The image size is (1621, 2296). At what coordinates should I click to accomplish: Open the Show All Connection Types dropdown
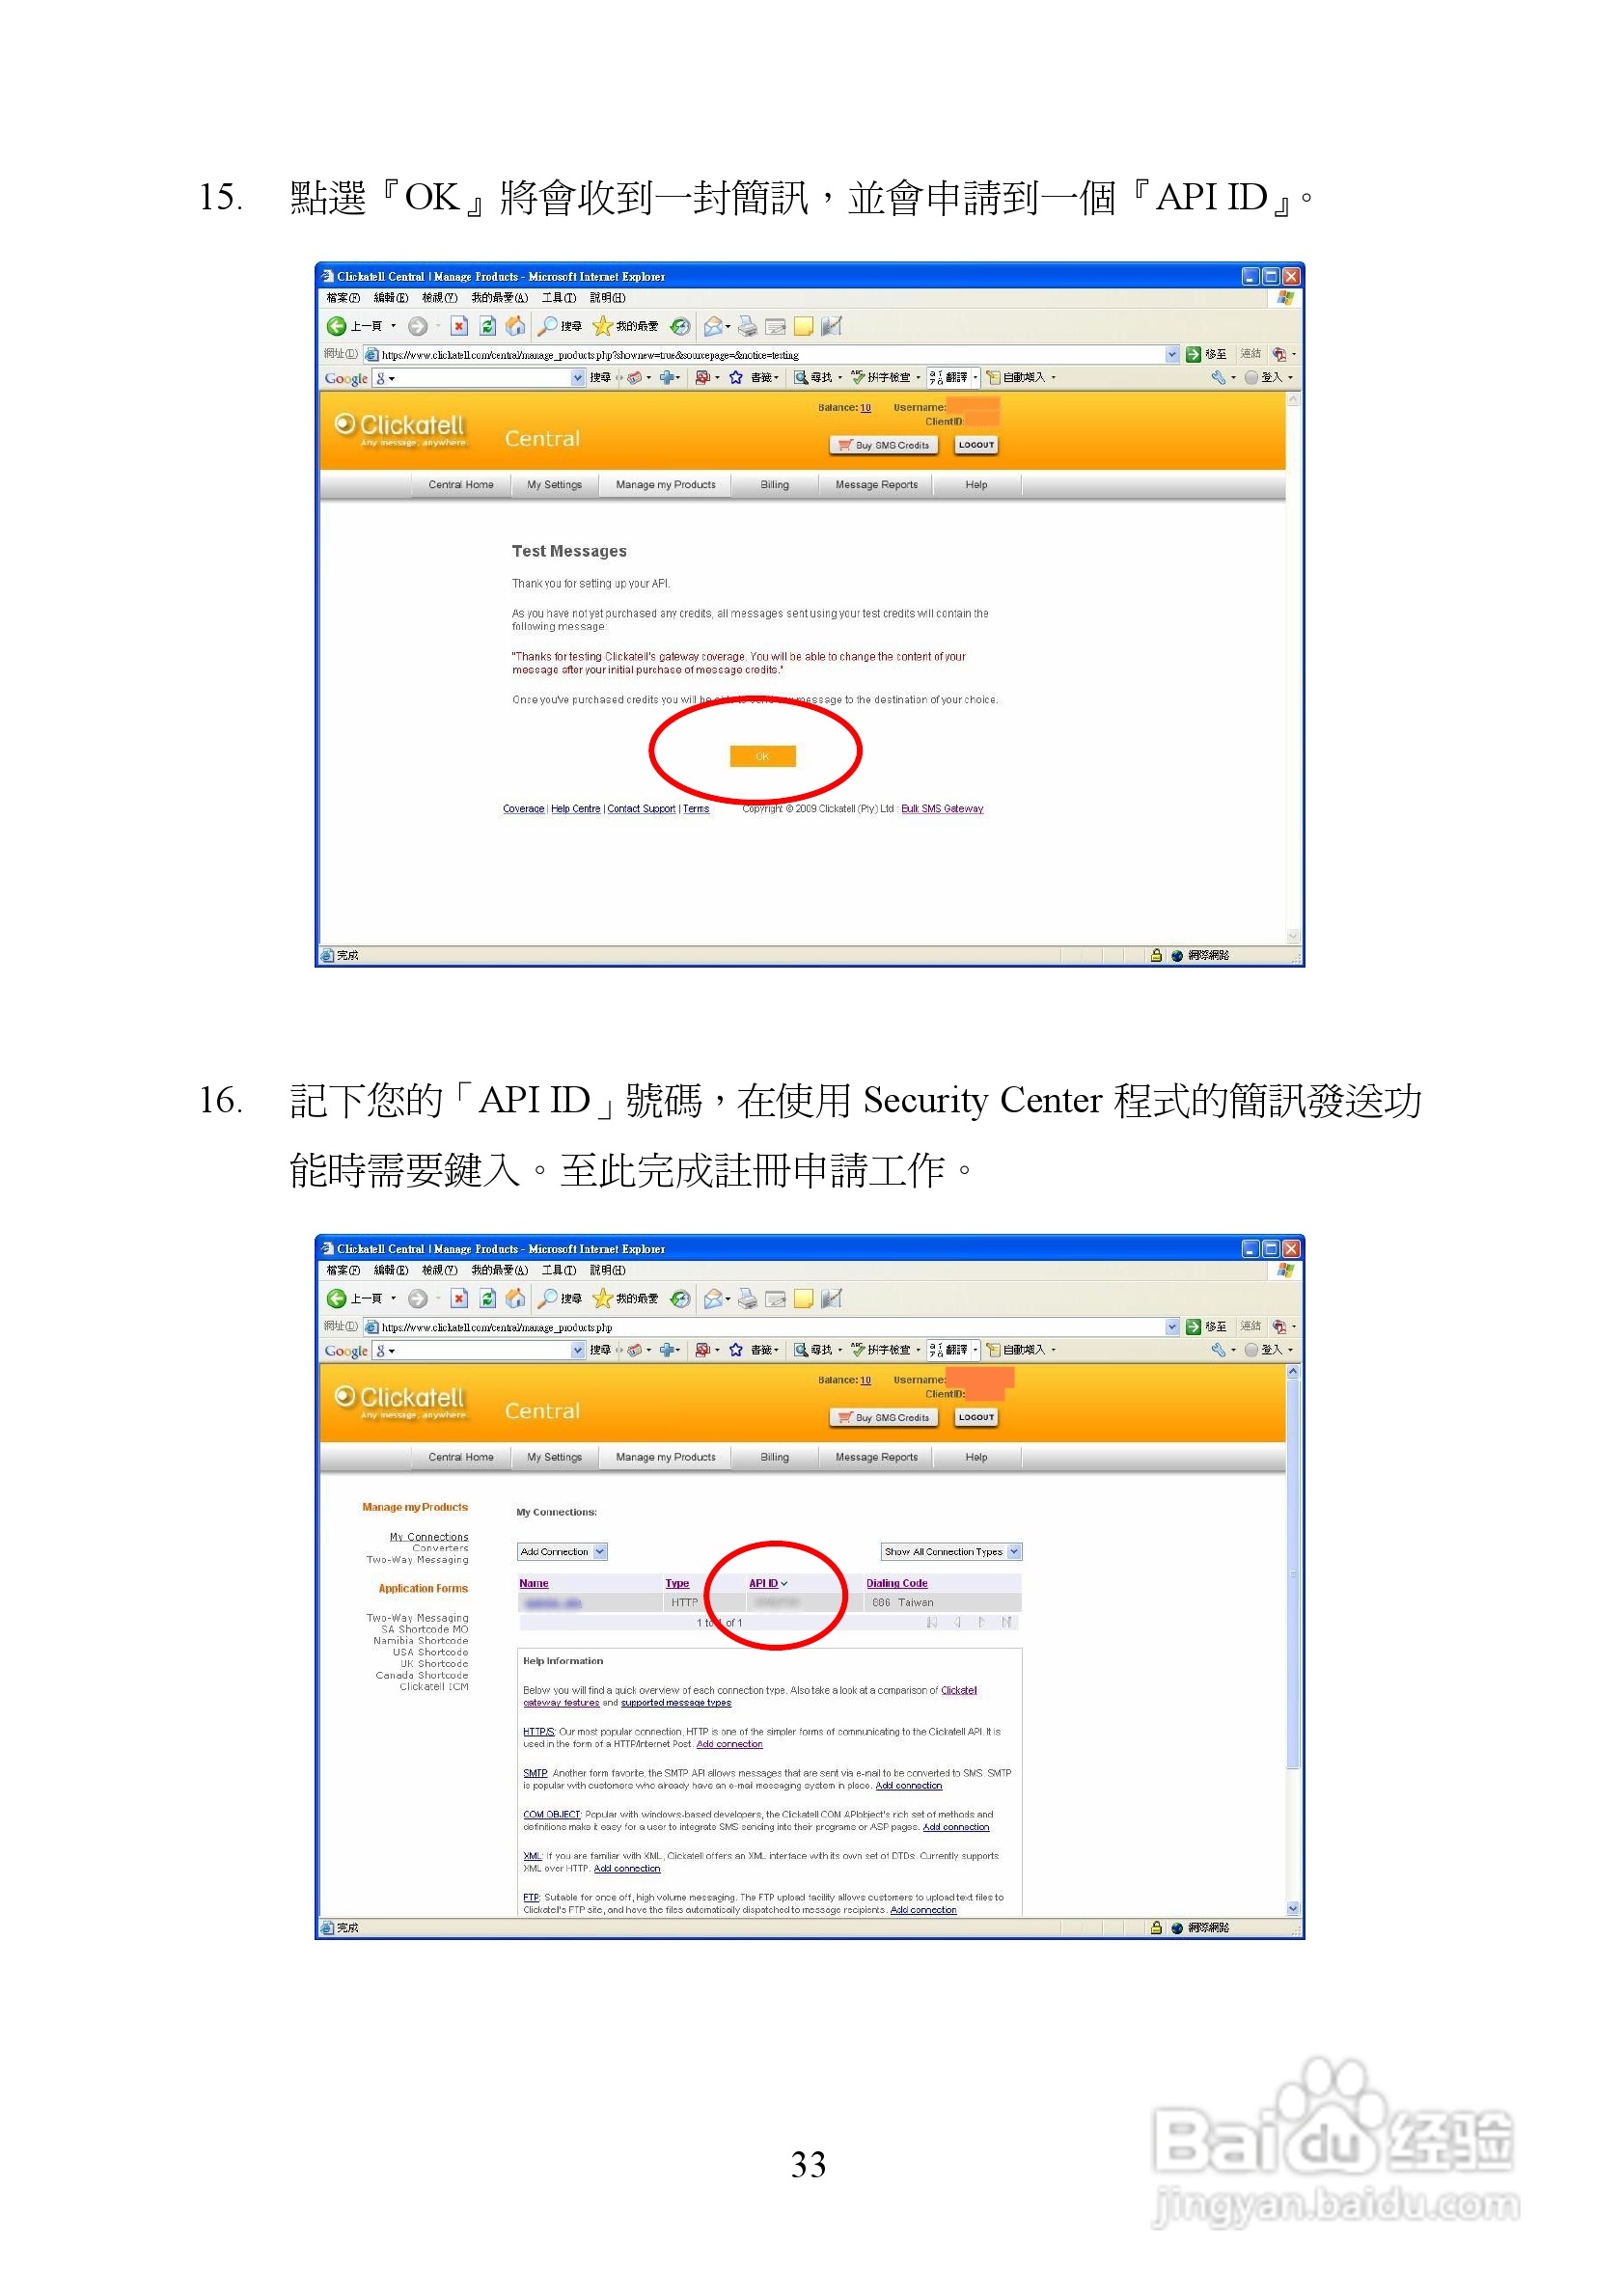(x=949, y=1551)
